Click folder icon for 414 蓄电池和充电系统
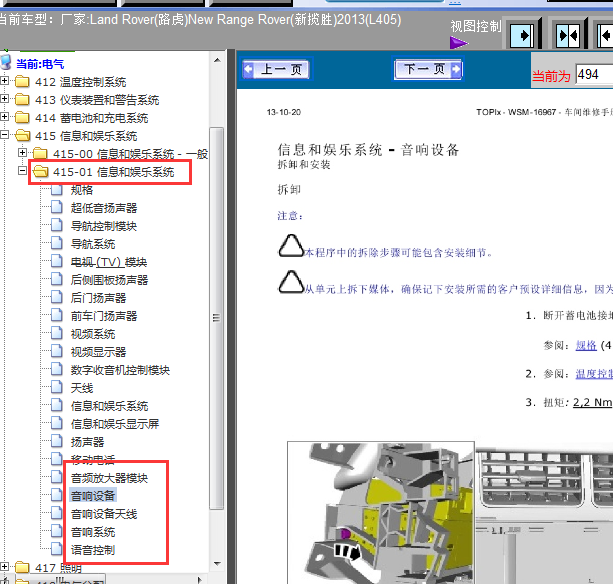Image resolution: width=613 pixels, height=584 pixels. pos(22,118)
